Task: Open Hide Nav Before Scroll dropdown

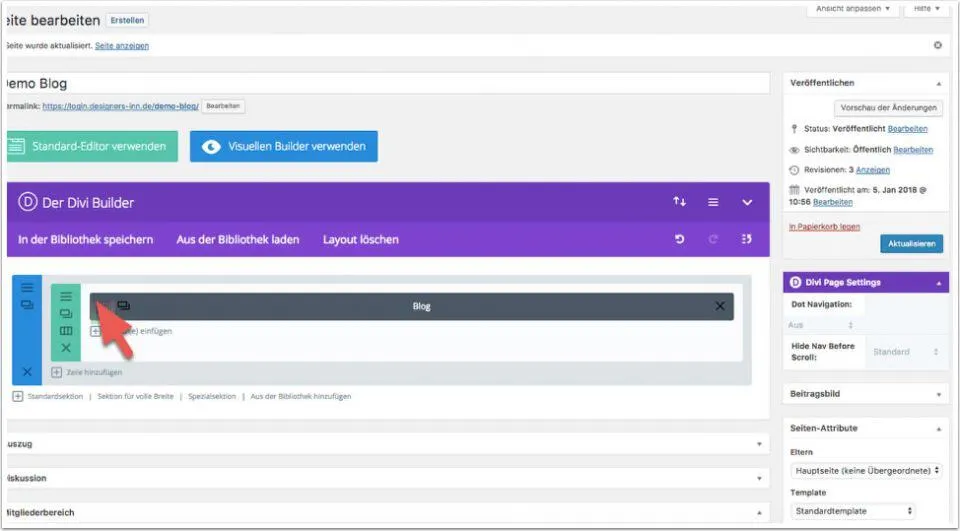Action: (x=905, y=352)
